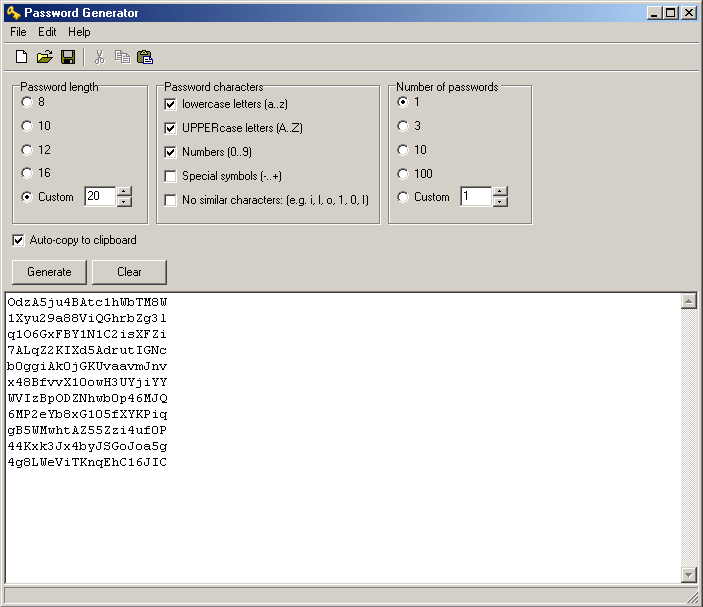Click the Generate button

click(49, 272)
